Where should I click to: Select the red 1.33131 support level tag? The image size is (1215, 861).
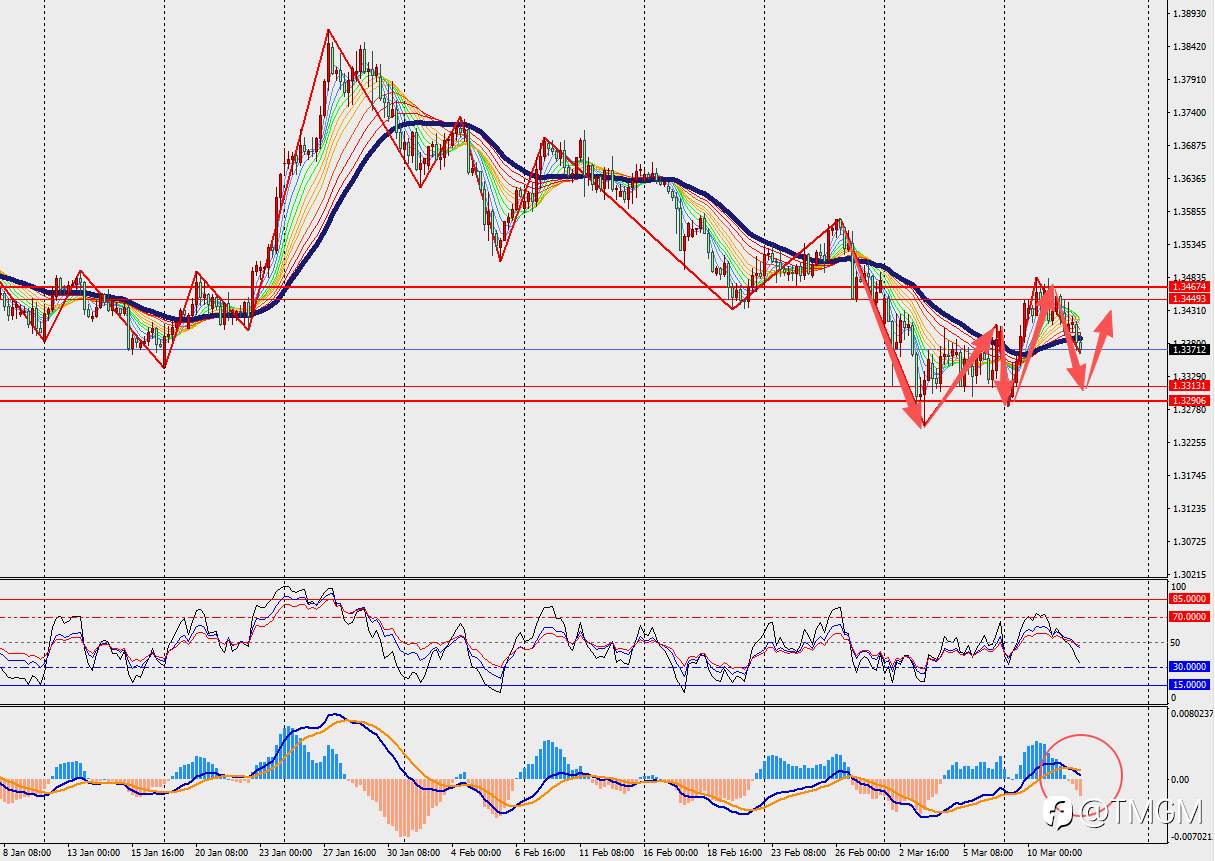click(1190, 386)
